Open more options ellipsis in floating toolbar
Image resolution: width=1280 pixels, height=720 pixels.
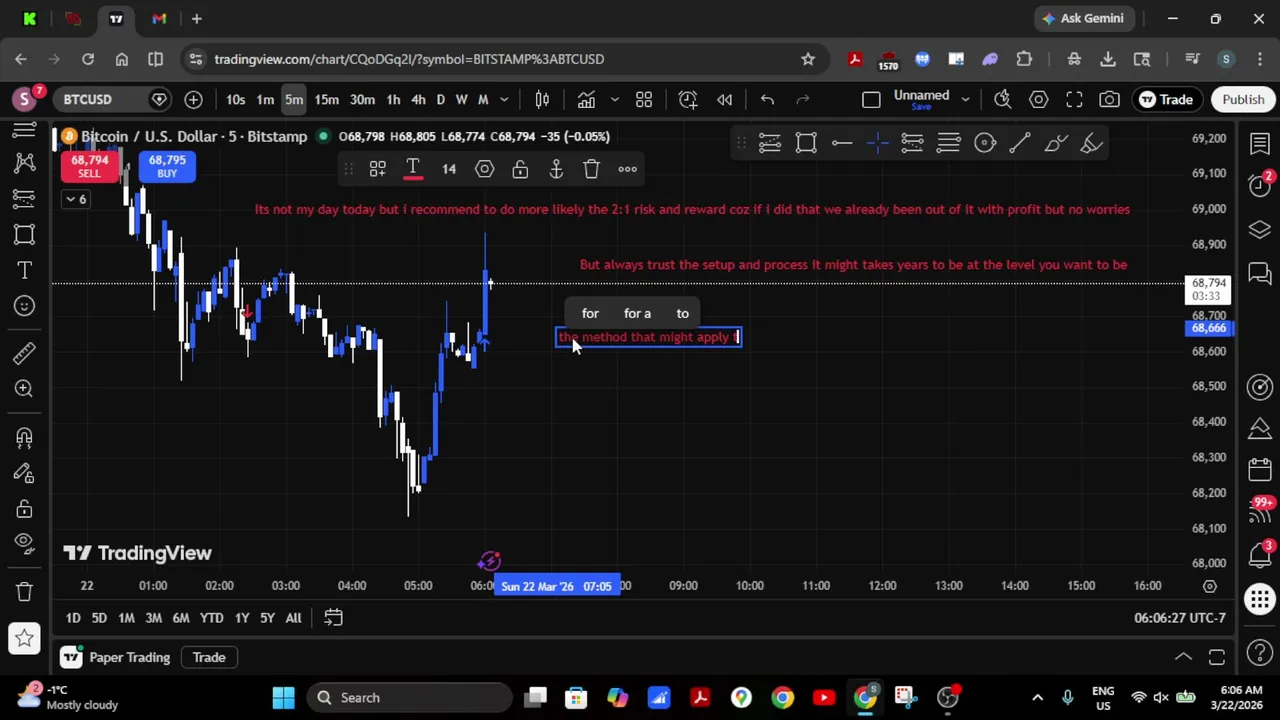[x=628, y=169]
